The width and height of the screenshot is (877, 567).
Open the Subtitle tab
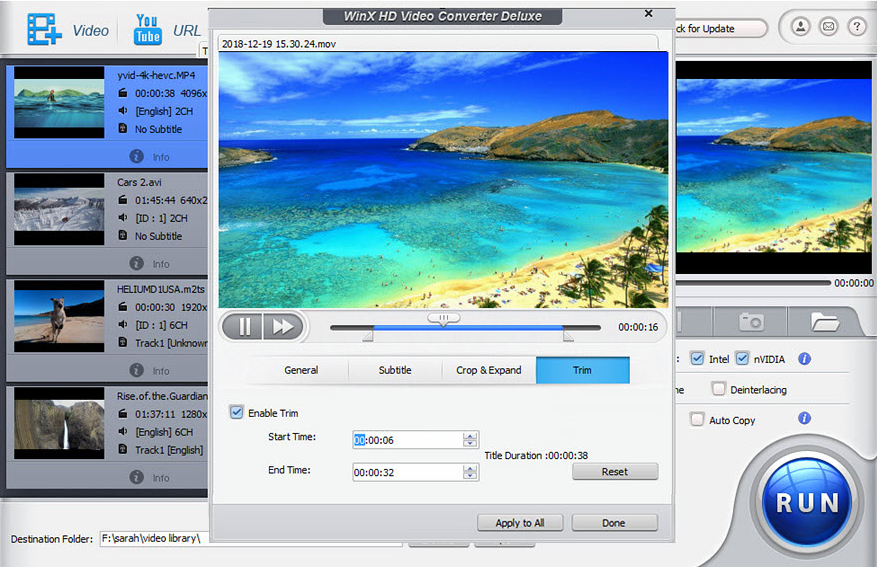tap(395, 370)
